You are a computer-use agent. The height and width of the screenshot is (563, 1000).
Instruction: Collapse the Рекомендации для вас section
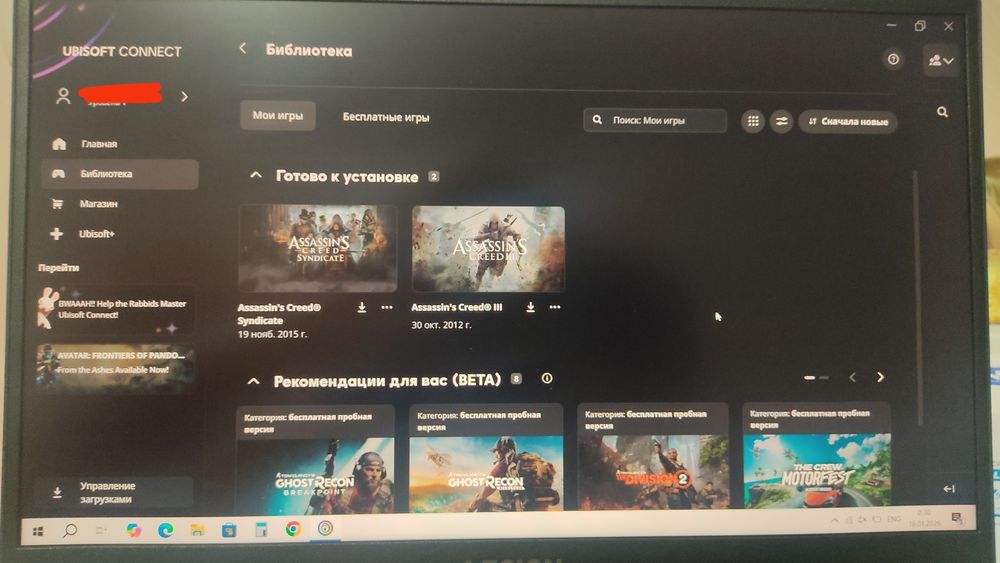pyautogui.click(x=253, y=381)
